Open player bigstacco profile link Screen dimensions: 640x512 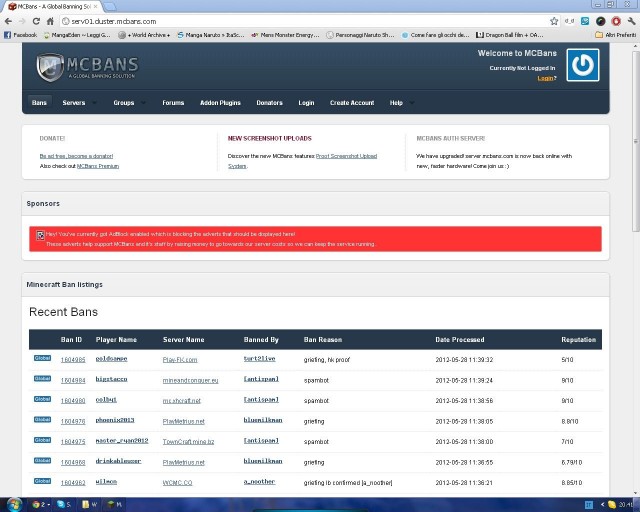click(x=112, y=380)
